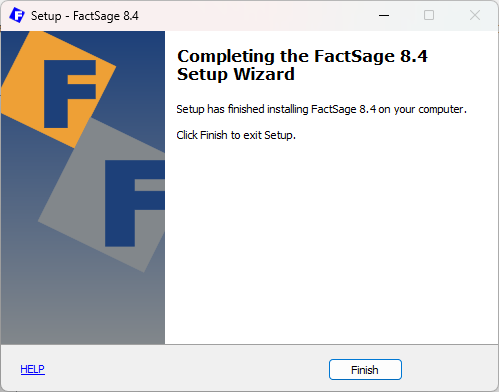Click the 'Setup Wizard' heading line
This screenshot has width=499, height=392.
click(236, 74)
